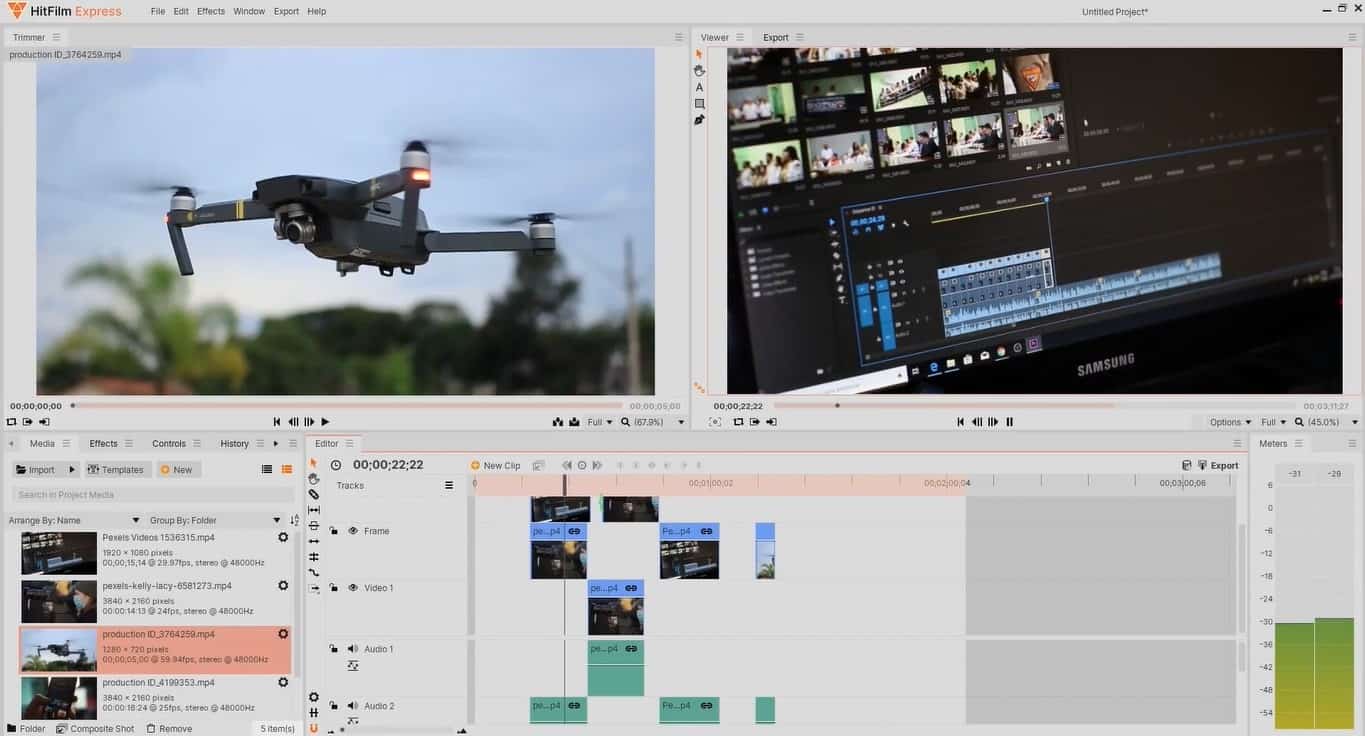Select the Hand tool in the Viewer
This screenshot has width=1365, height=736.
pos(699,71)
